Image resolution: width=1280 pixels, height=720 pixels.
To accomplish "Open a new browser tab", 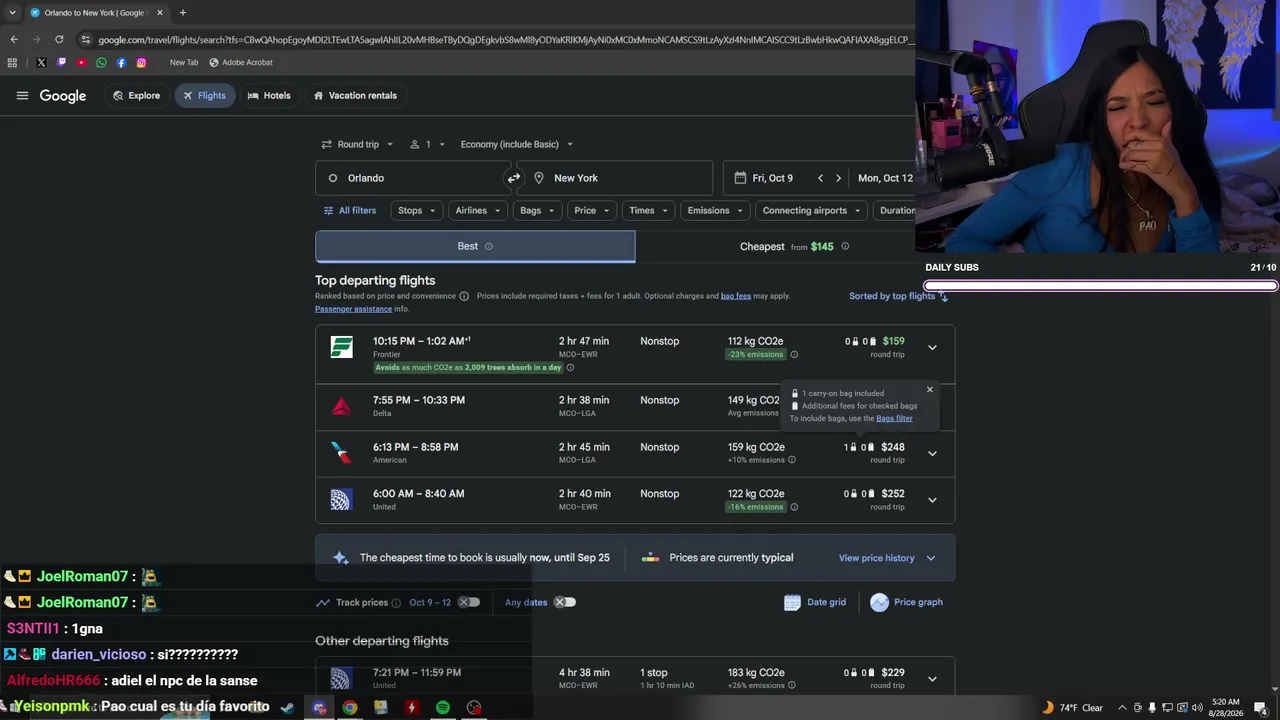I will coord(182,13).
